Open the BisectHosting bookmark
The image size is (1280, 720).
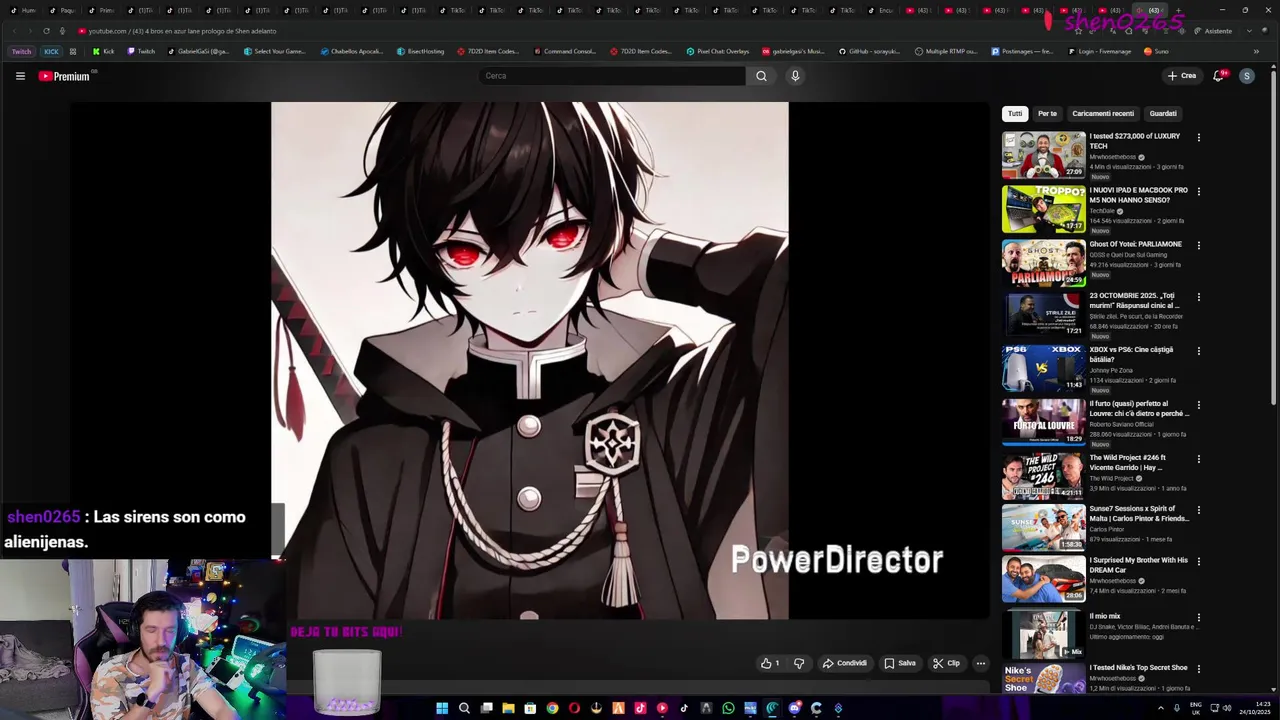[x=420, y=51]
